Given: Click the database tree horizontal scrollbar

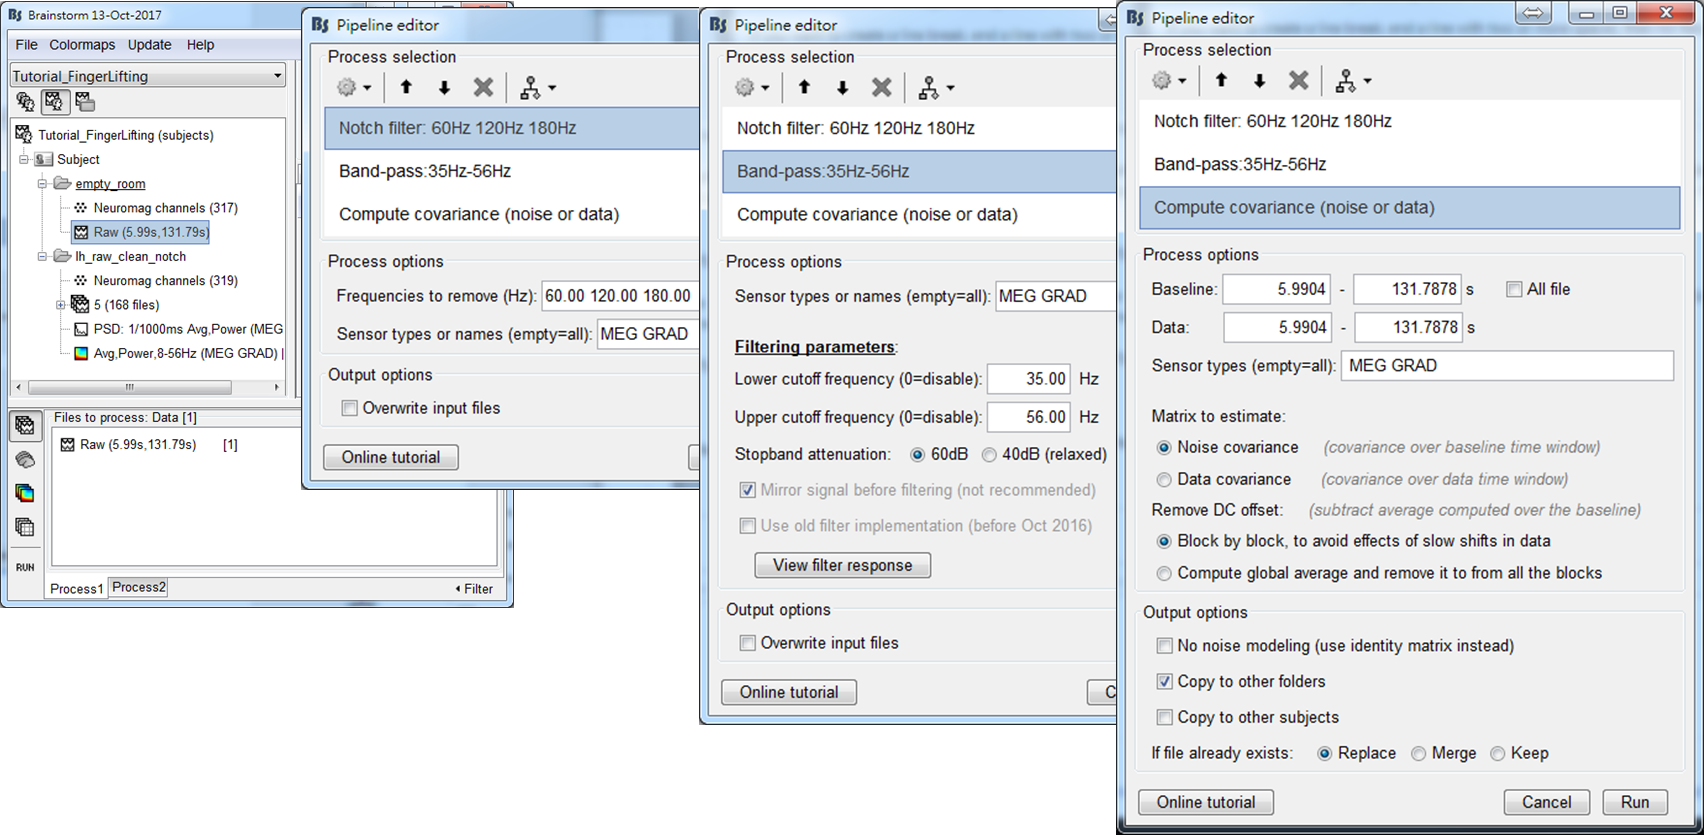Looking at the screenshot, I should (130, 387).
